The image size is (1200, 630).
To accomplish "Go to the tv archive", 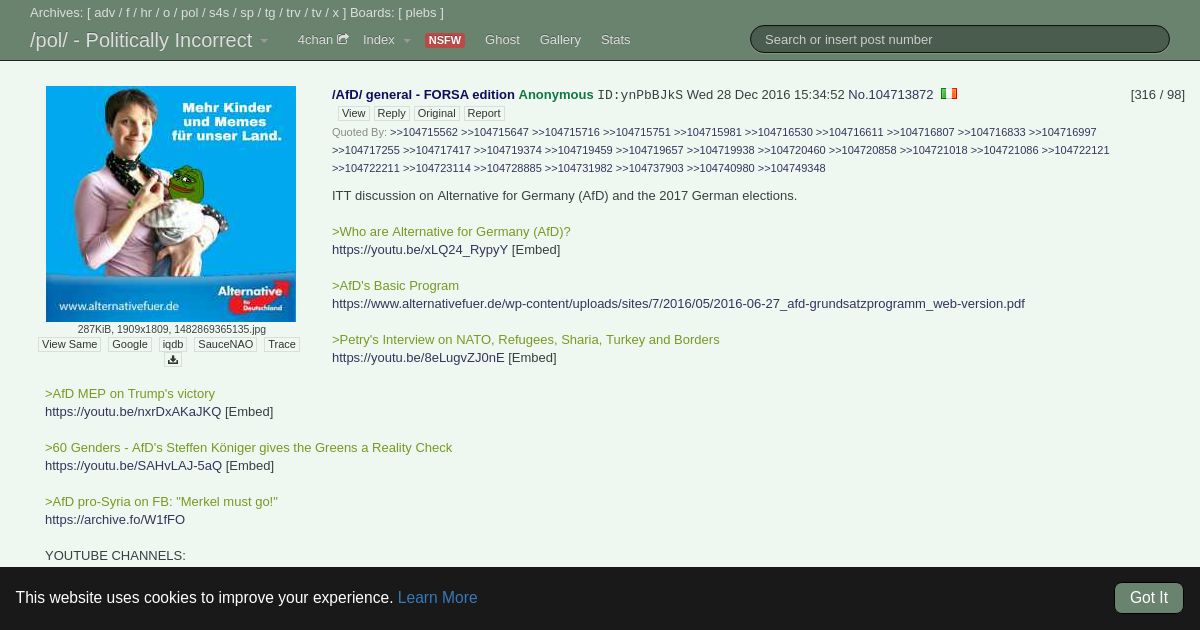I will pyautogui.click(x=316, y=13).
